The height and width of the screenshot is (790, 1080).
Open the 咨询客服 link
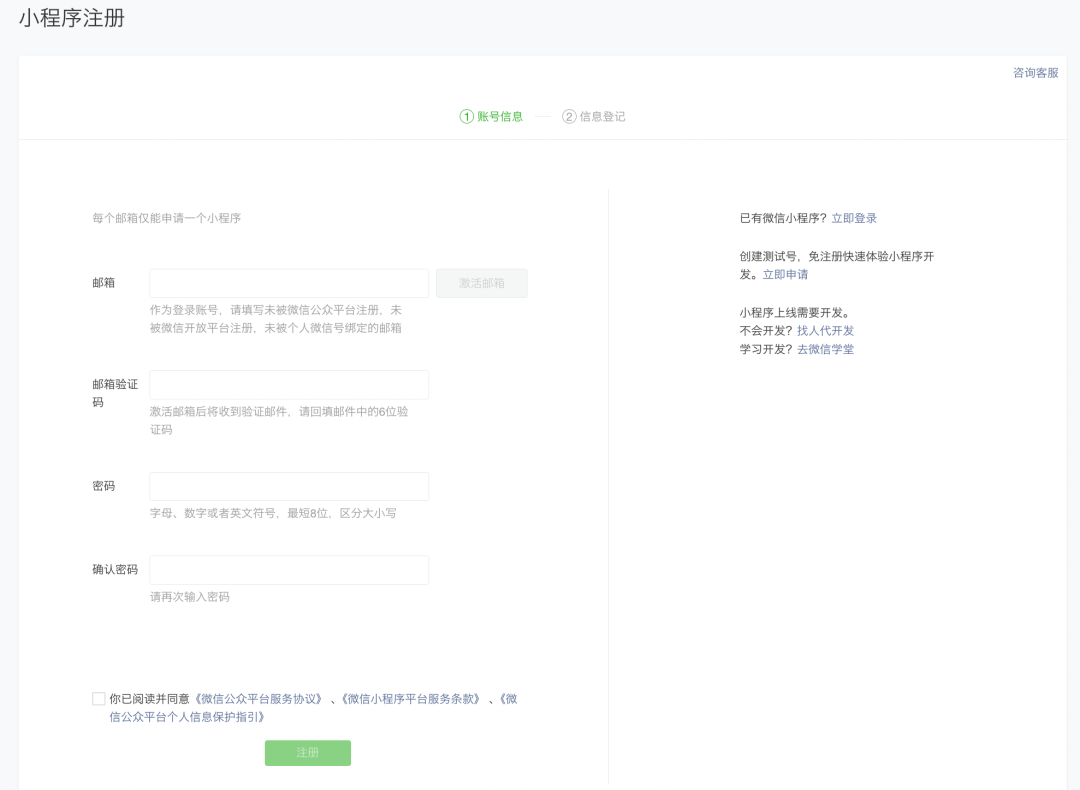(1035, 73)
